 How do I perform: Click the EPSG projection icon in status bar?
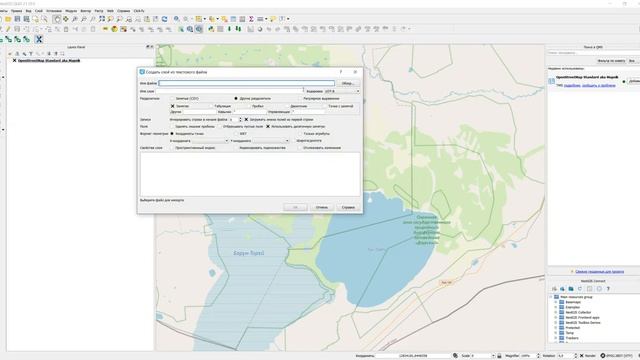point(602,356)
